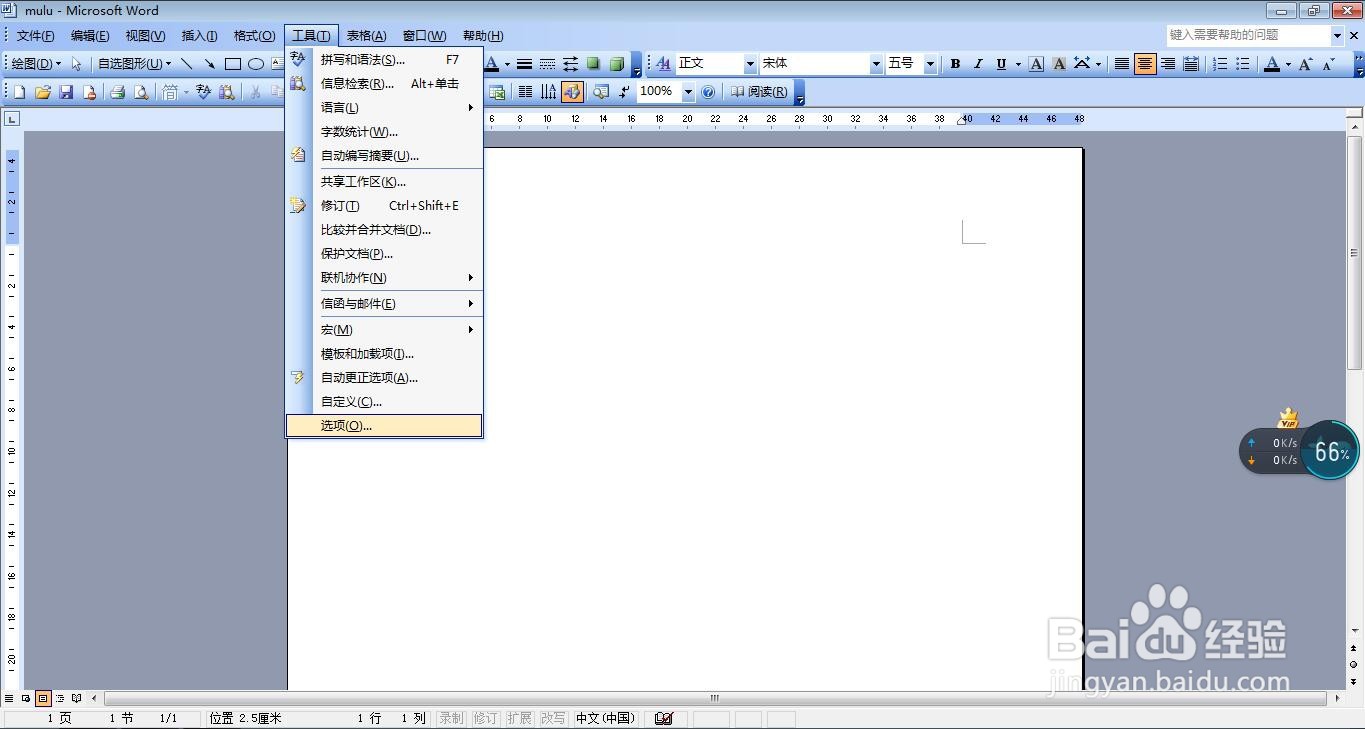The image size is (1365, 729).
Task: Insert Excel worksheet icon
Action: coord(497,92)
